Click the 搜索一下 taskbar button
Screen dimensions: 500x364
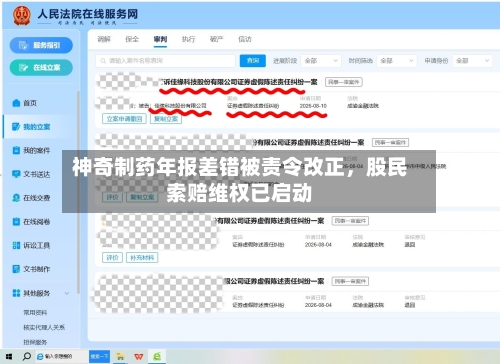(x=99, y=357)
